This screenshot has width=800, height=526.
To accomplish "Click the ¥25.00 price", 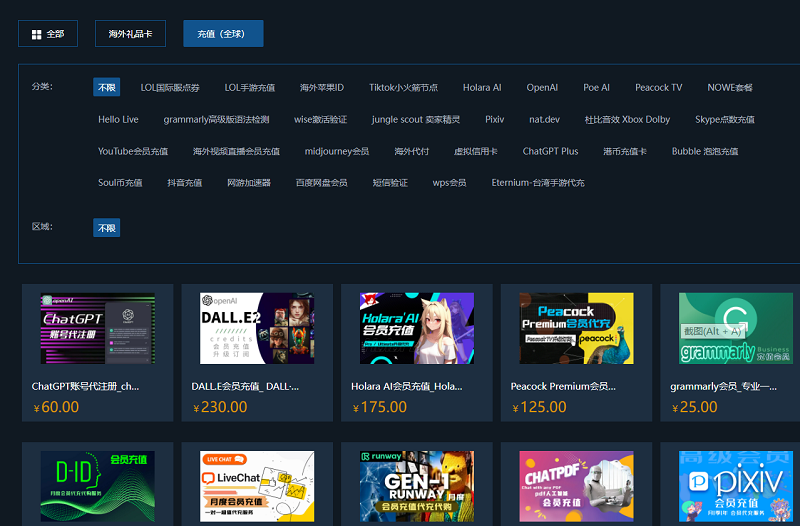I will click(694, 407).
